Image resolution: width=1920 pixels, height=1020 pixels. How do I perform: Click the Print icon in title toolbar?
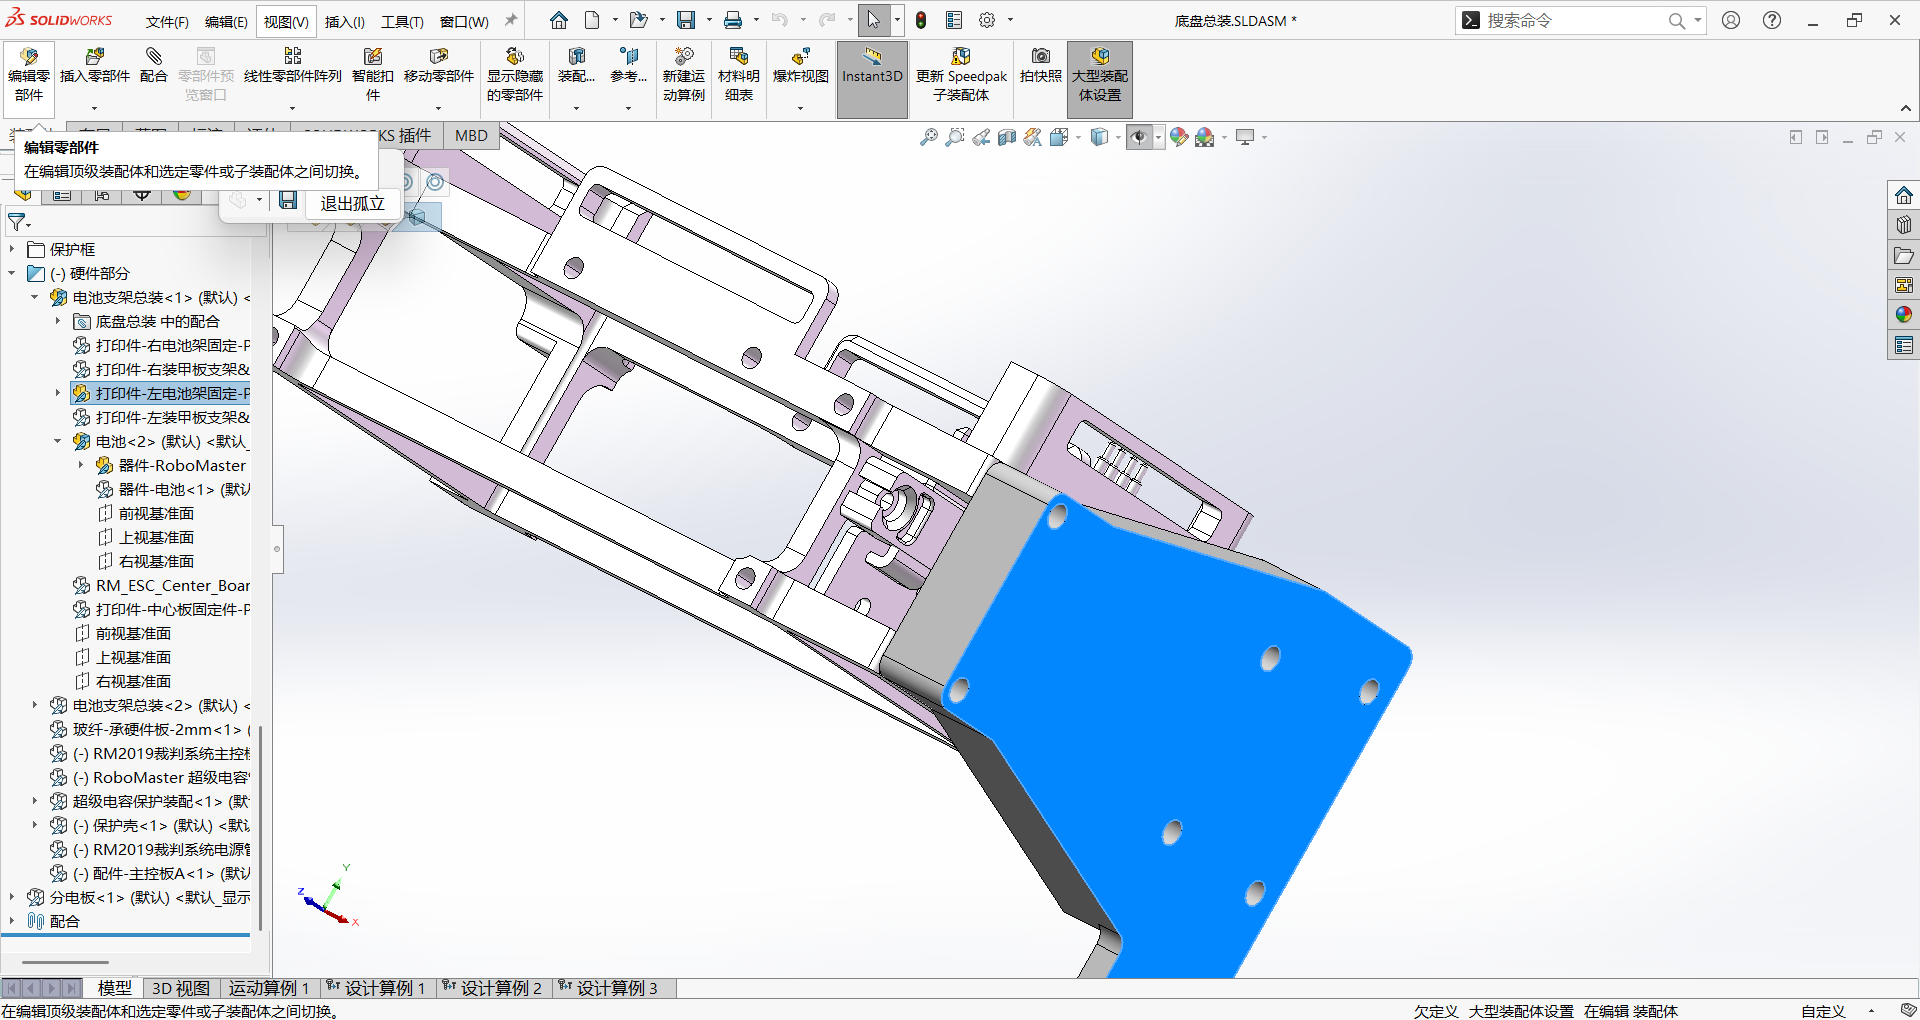point(733,20)
